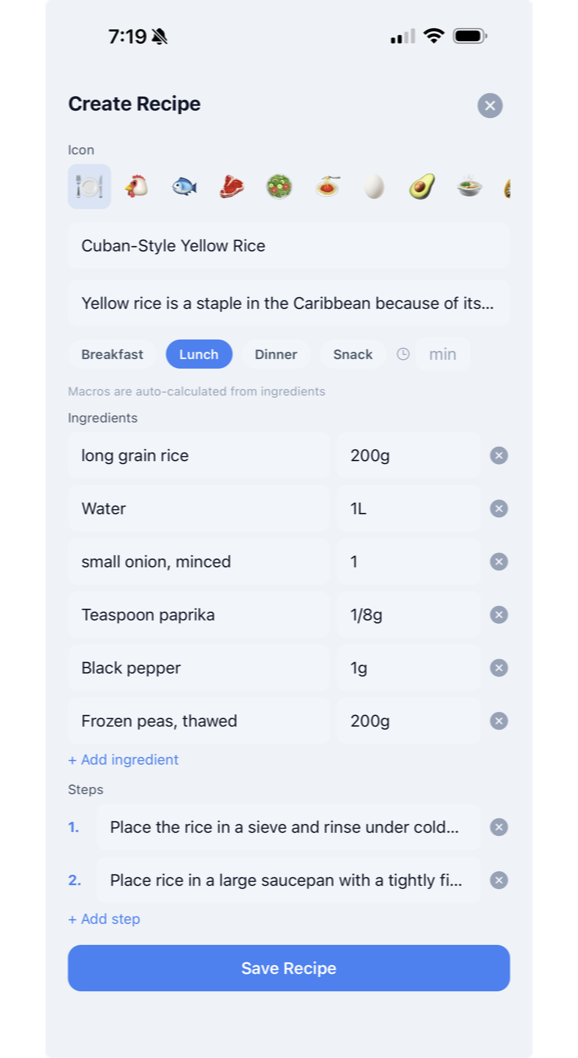Select the fork and plate recipe icon
578x1058 pixels.
click(x=89, y=186)
